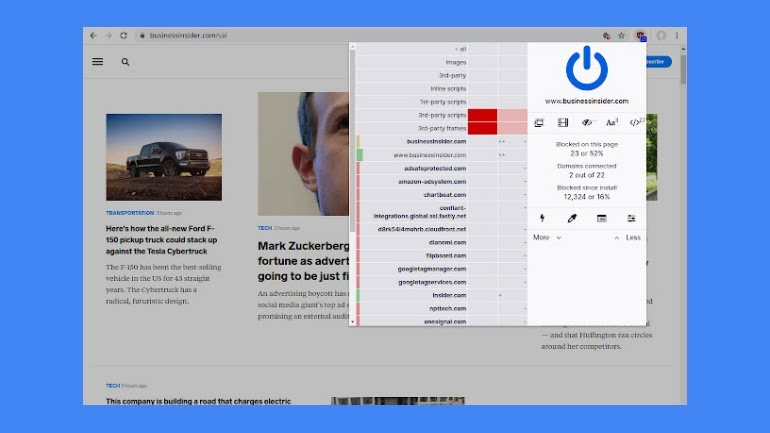The width and height of the screenshot is (770, 433).
Task: Open the TRANSPORTATION category link
Action: (x=130, y=213)
